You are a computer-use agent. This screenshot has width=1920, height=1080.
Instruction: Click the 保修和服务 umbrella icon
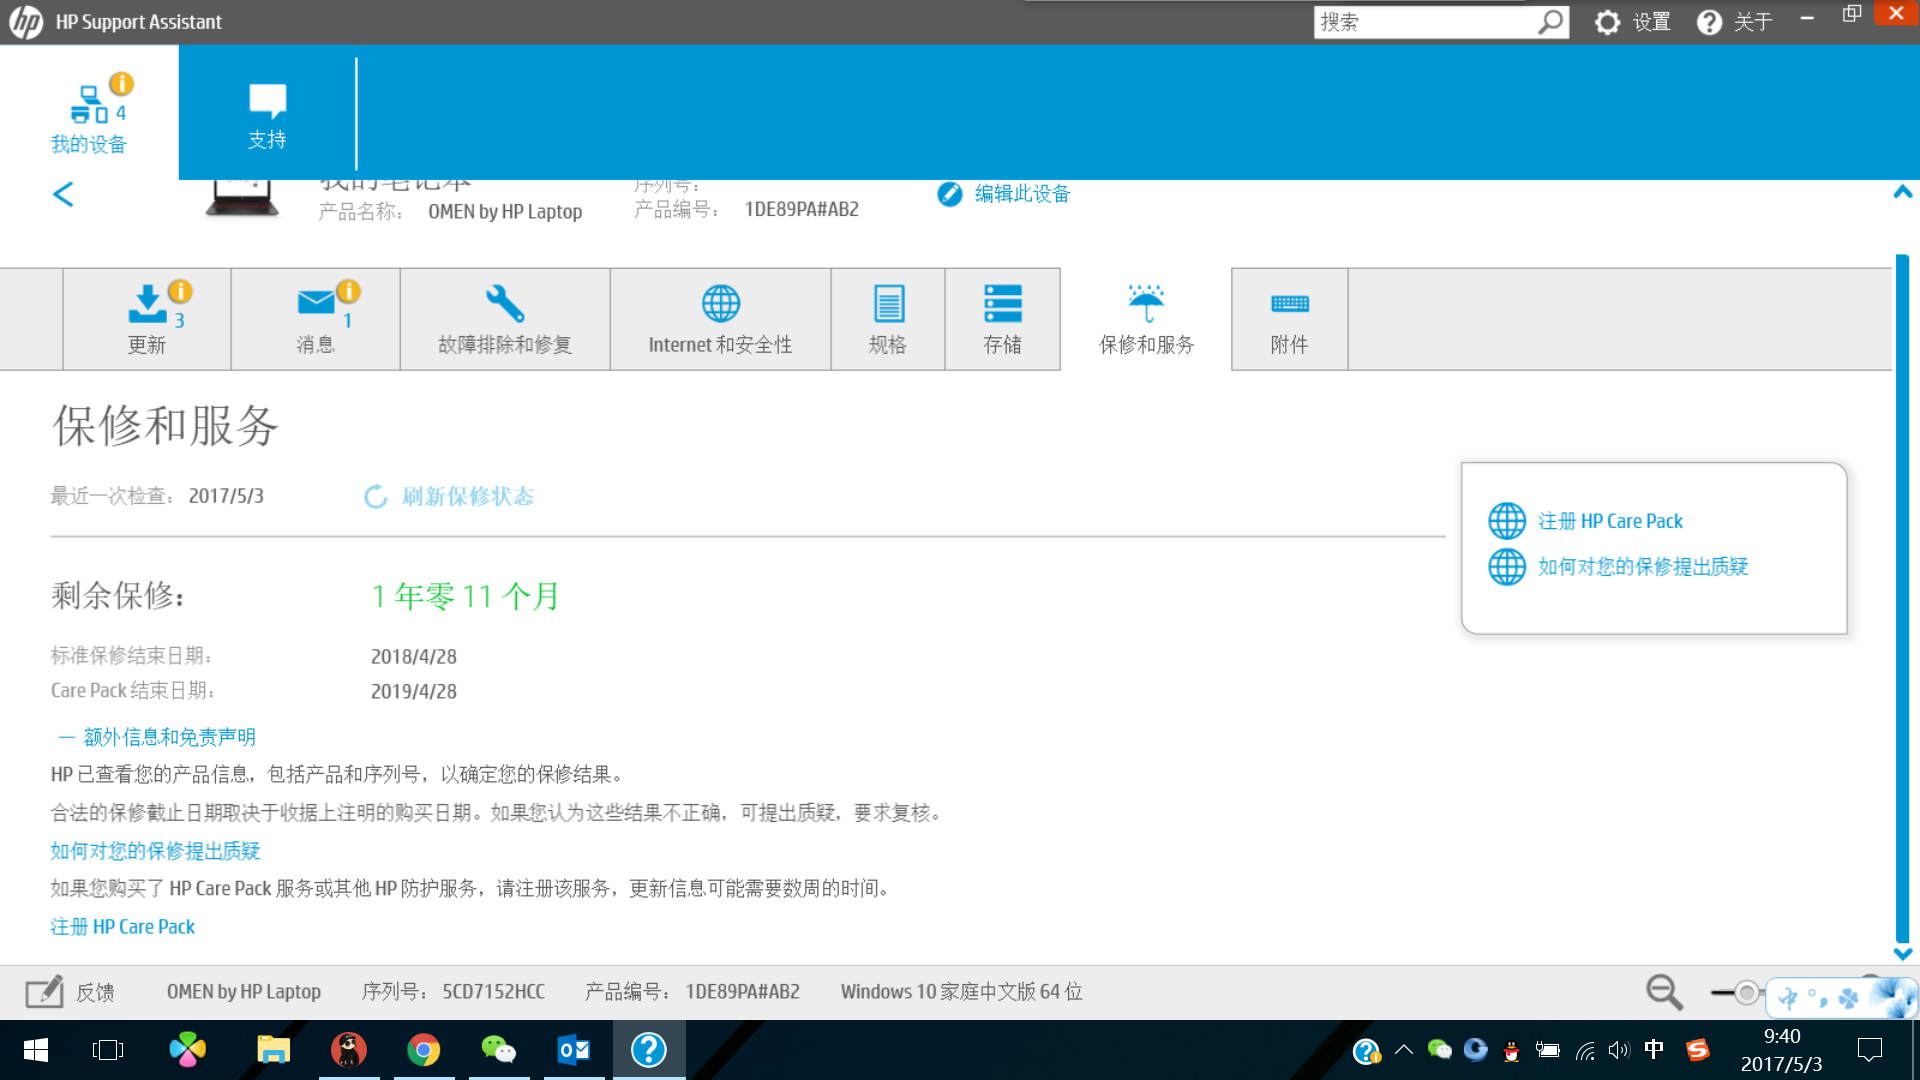pos(1145,303)
